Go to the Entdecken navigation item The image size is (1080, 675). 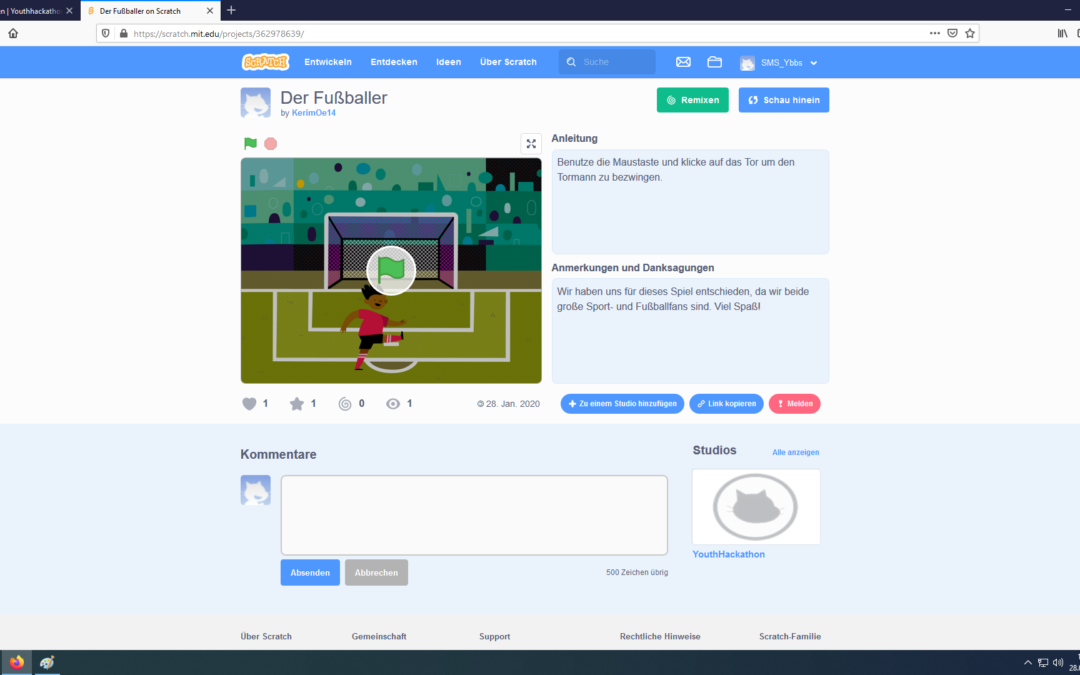point(394,62)
